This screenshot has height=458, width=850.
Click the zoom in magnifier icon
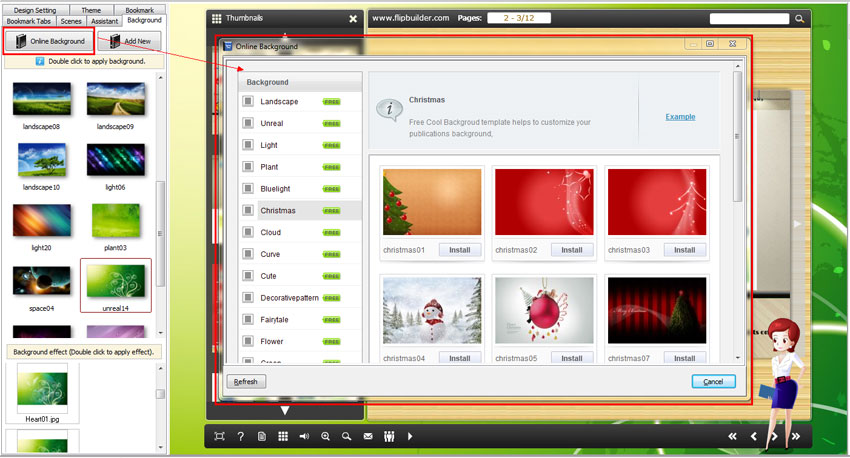[325, 436]
